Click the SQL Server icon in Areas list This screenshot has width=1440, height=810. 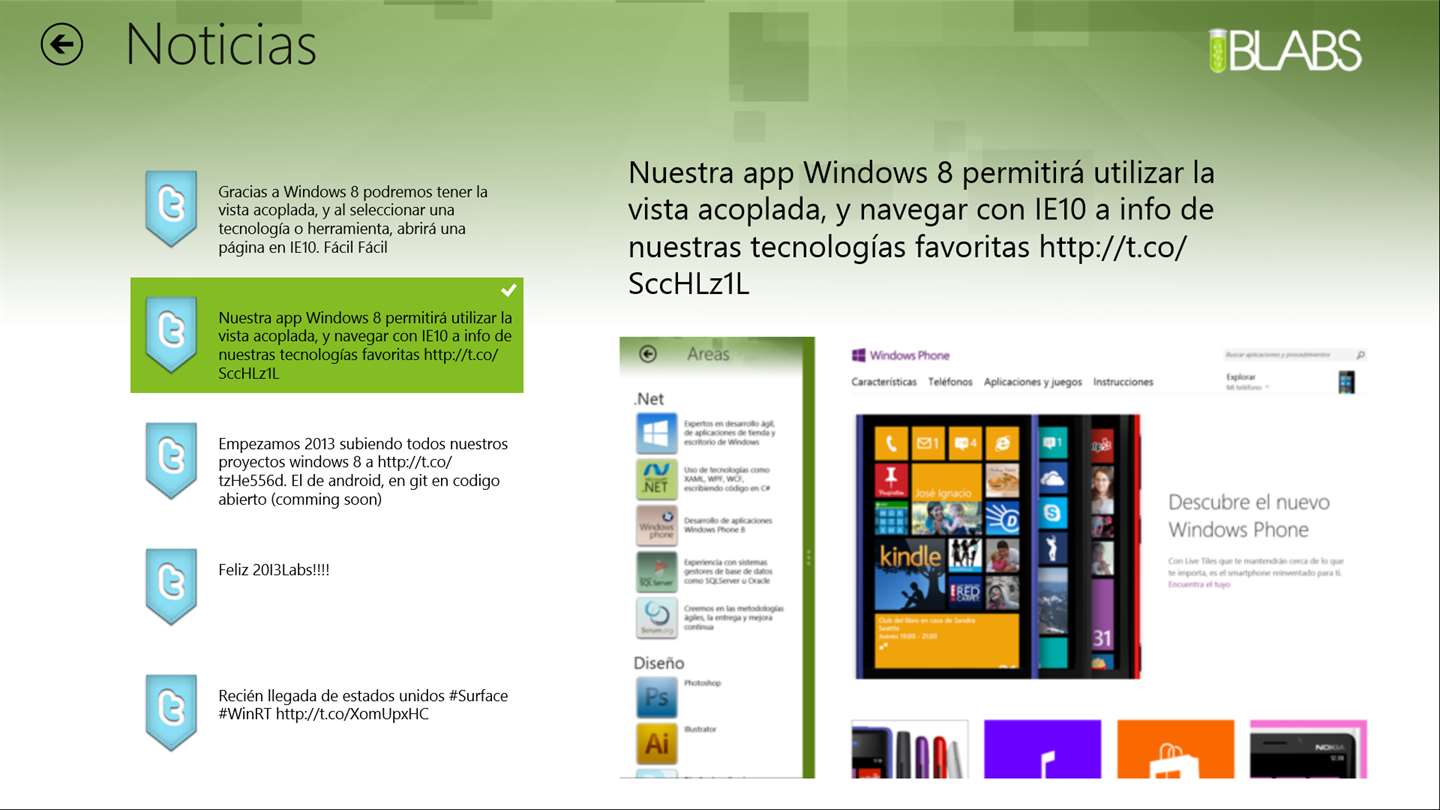tap(657, 571)
